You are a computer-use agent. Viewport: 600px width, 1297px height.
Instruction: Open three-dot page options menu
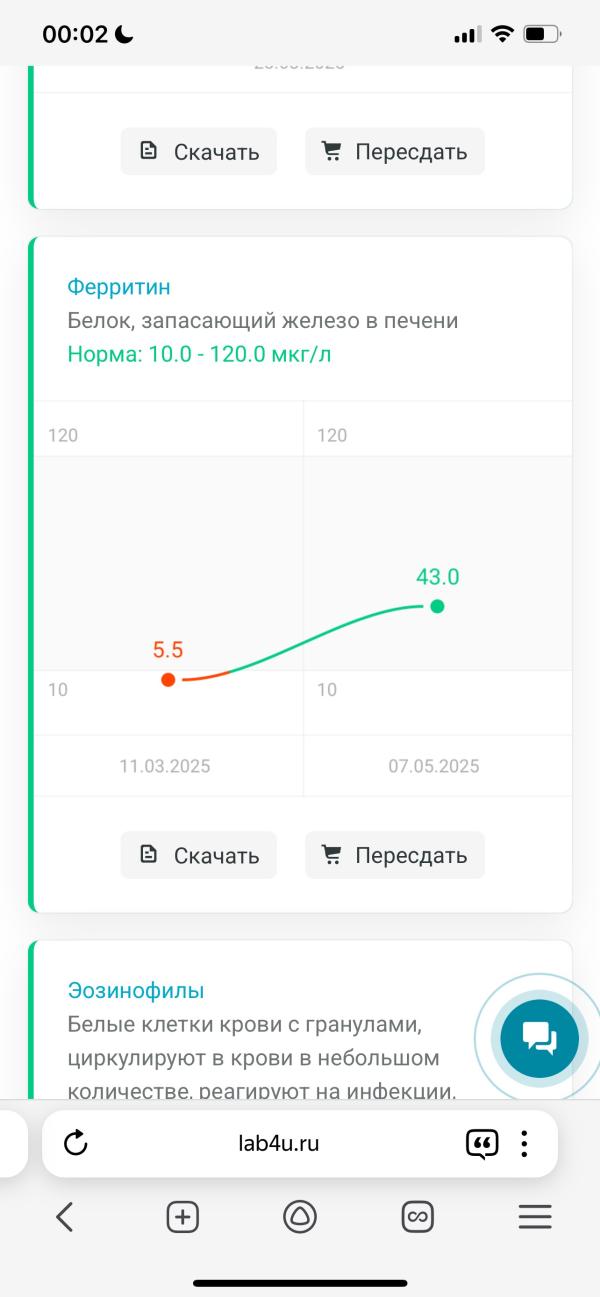(524, 1143)
